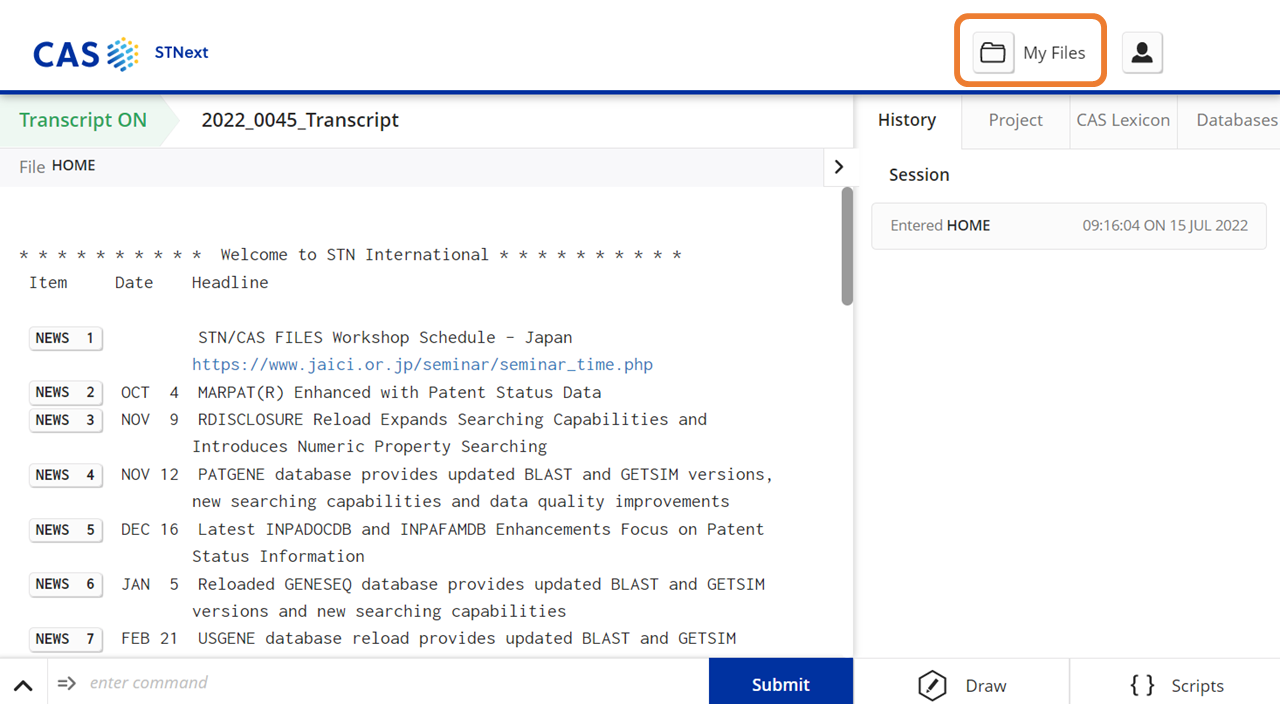
Task: Open the My Files folder icon
Action: 993,53
